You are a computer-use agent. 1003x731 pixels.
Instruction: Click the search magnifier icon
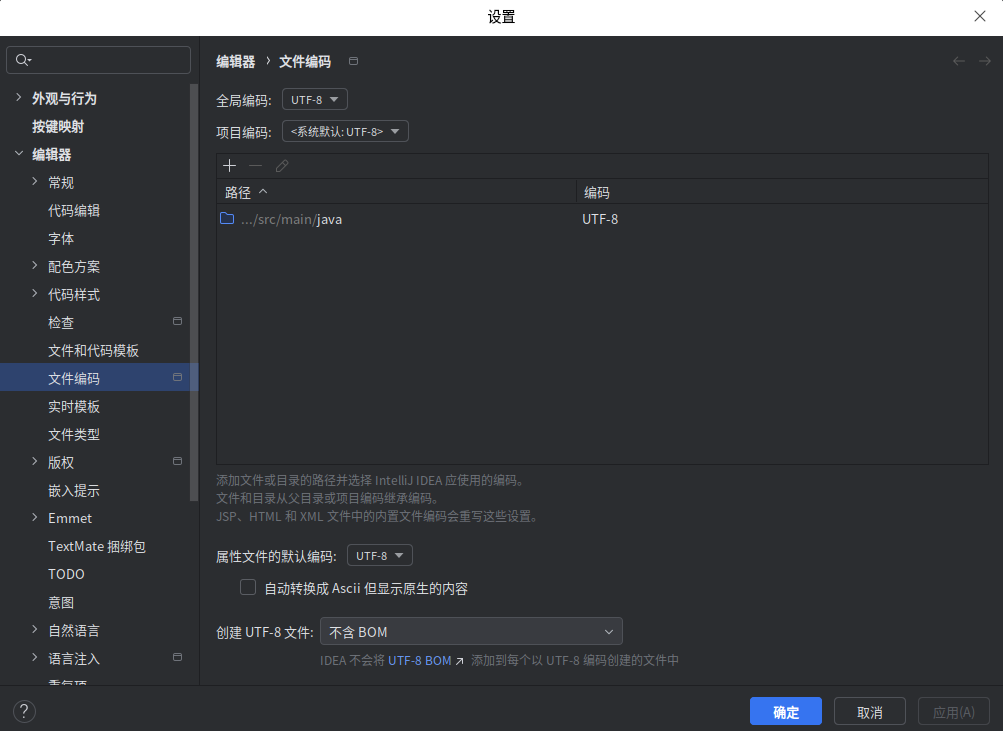click(x=22, y=60)
